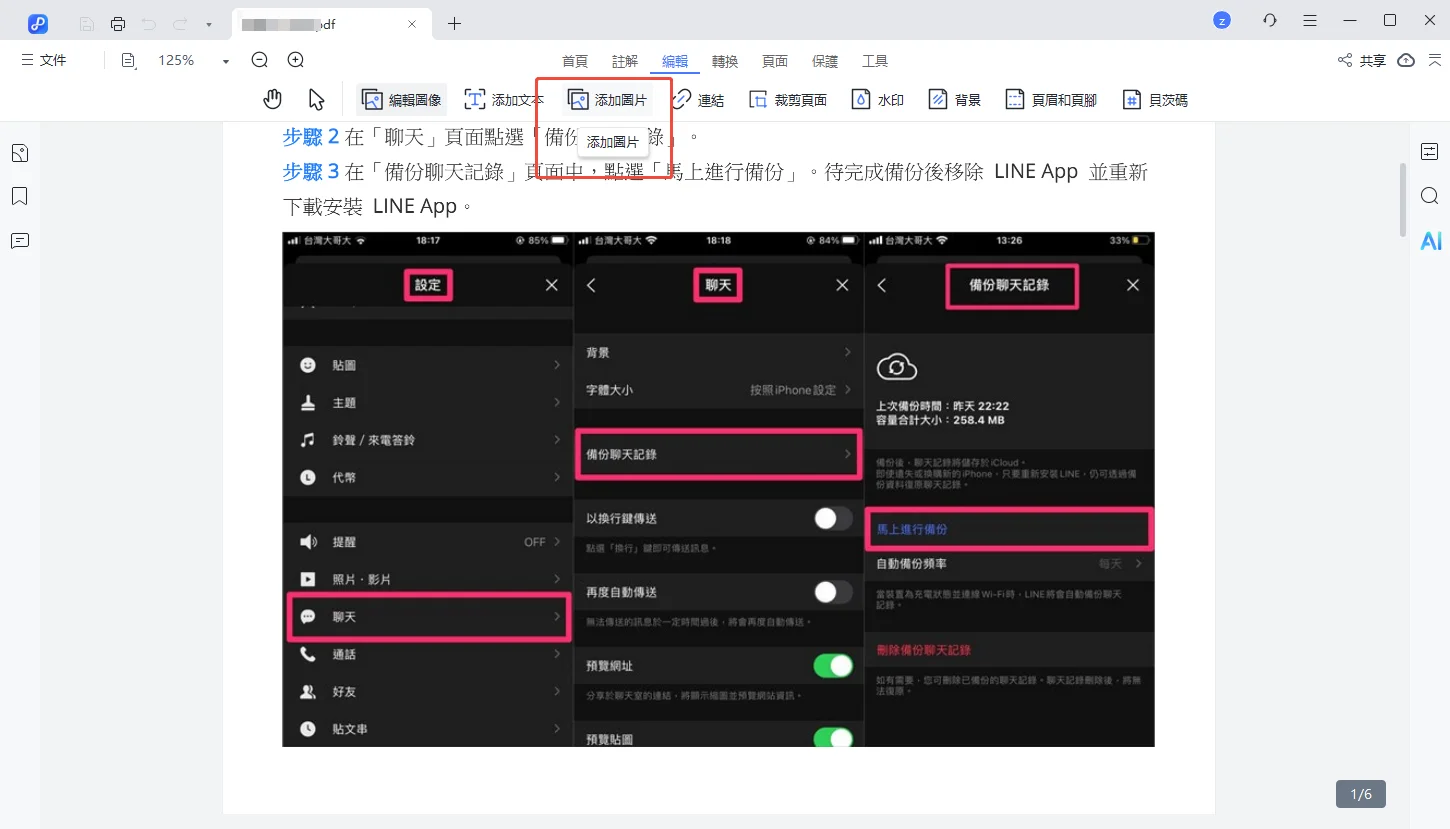Open the 文件 menu

tap(44, 61)
